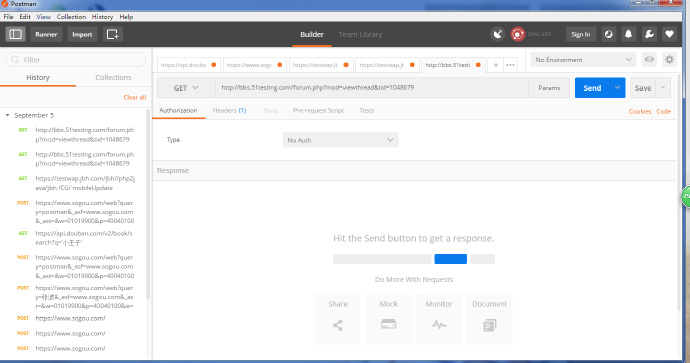690x363 pixels.
Task: Click the Sign In button
Action: (x=580, y=34)
